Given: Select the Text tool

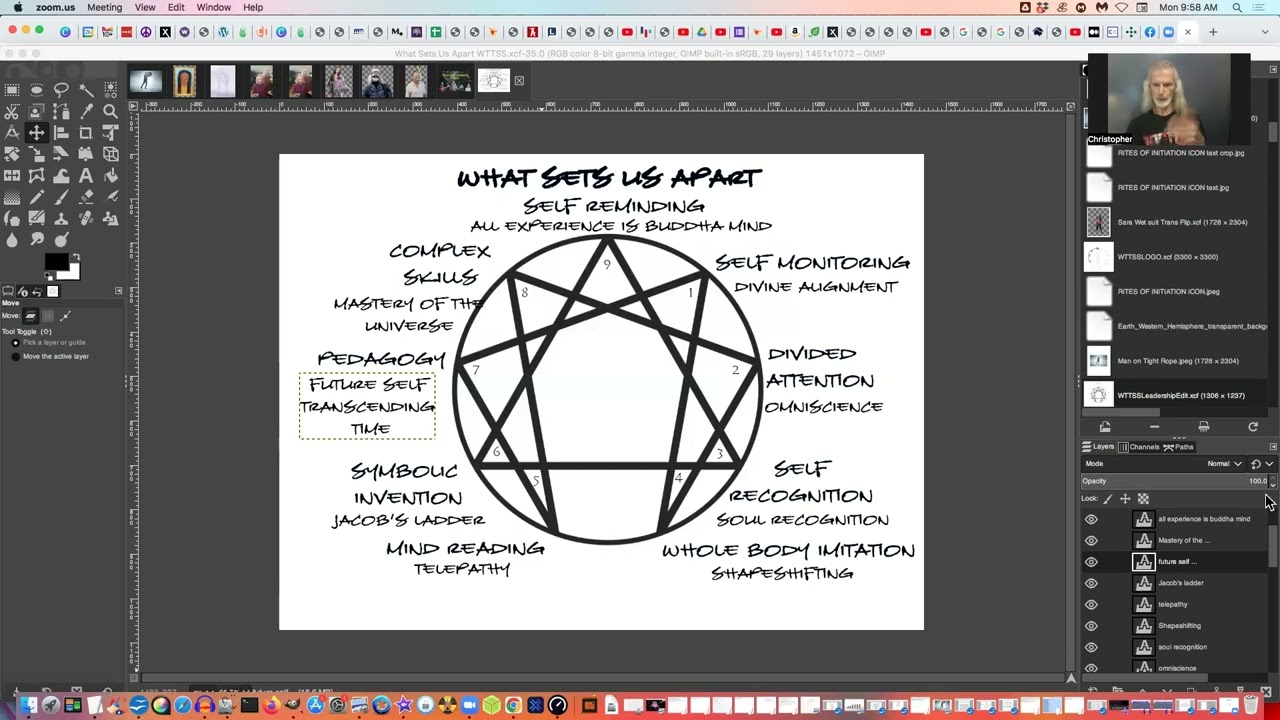Looking at the screenshot, I should [x=86, y=175].
